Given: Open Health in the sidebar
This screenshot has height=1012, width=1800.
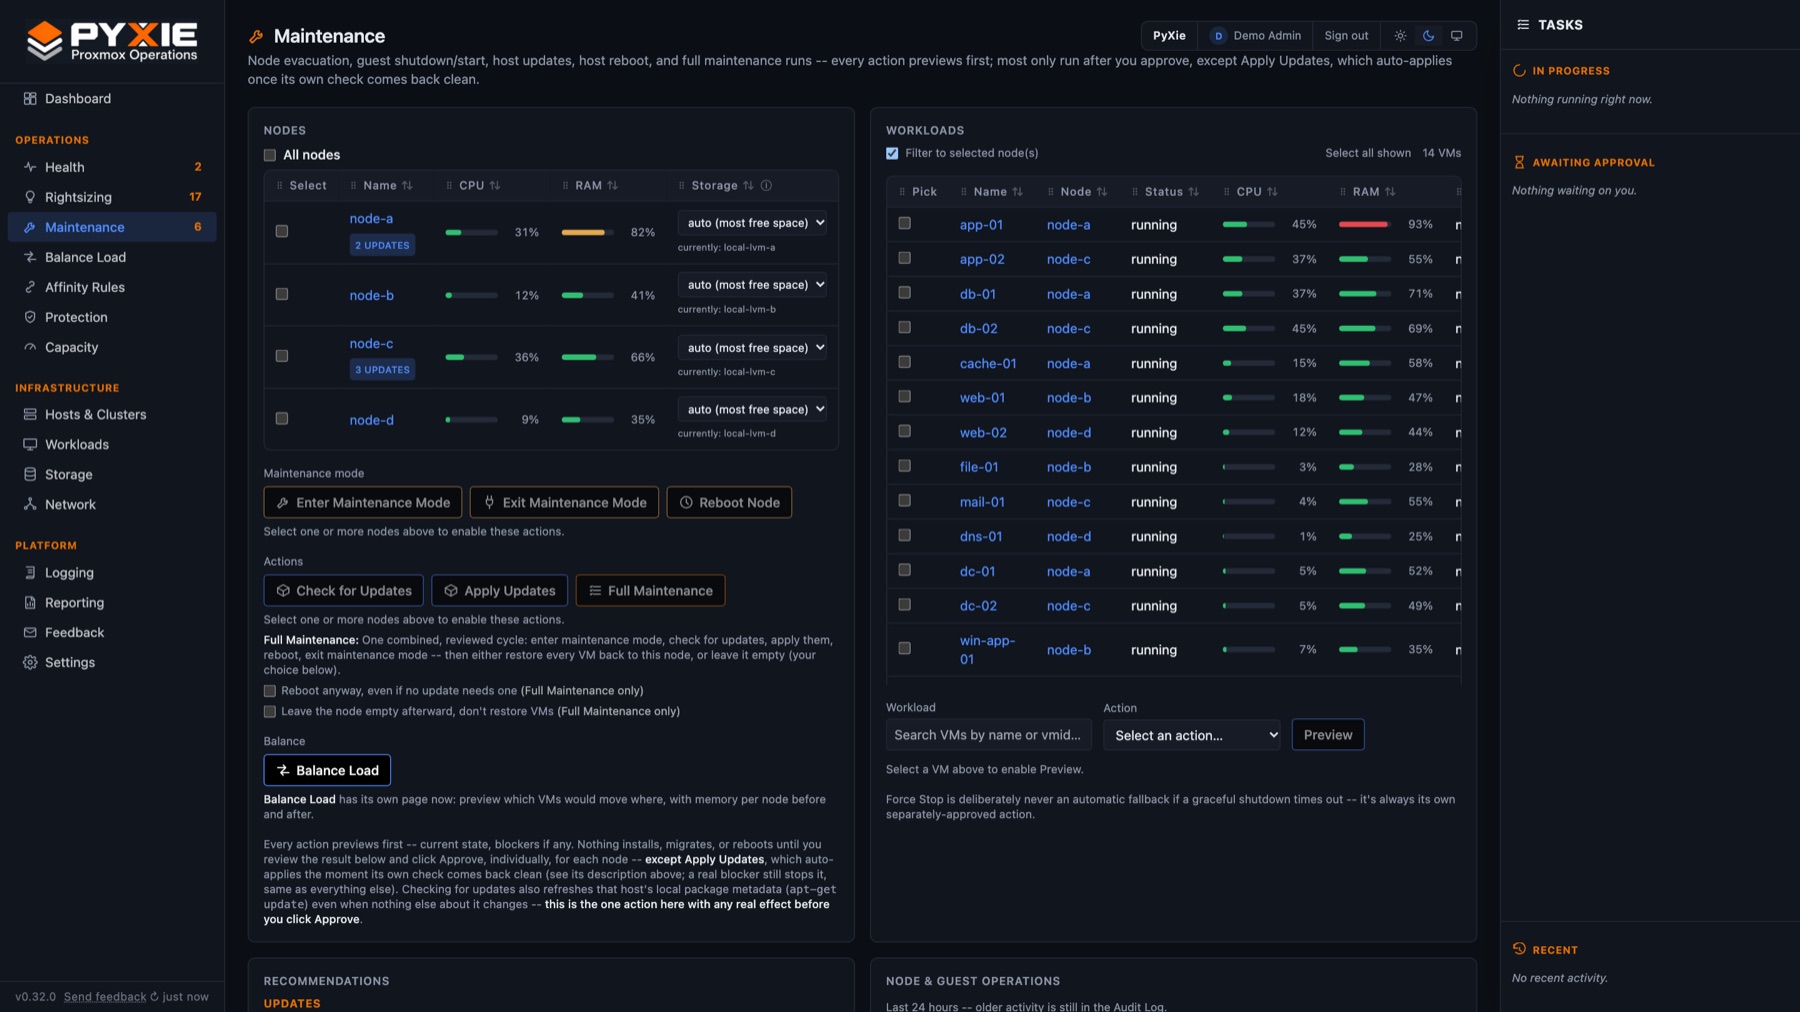Looking at the screenshot, I should (x=112, y=167).
